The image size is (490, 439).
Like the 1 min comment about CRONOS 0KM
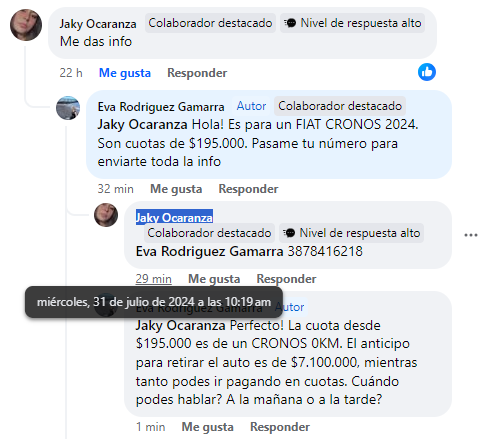pos(207,427)
